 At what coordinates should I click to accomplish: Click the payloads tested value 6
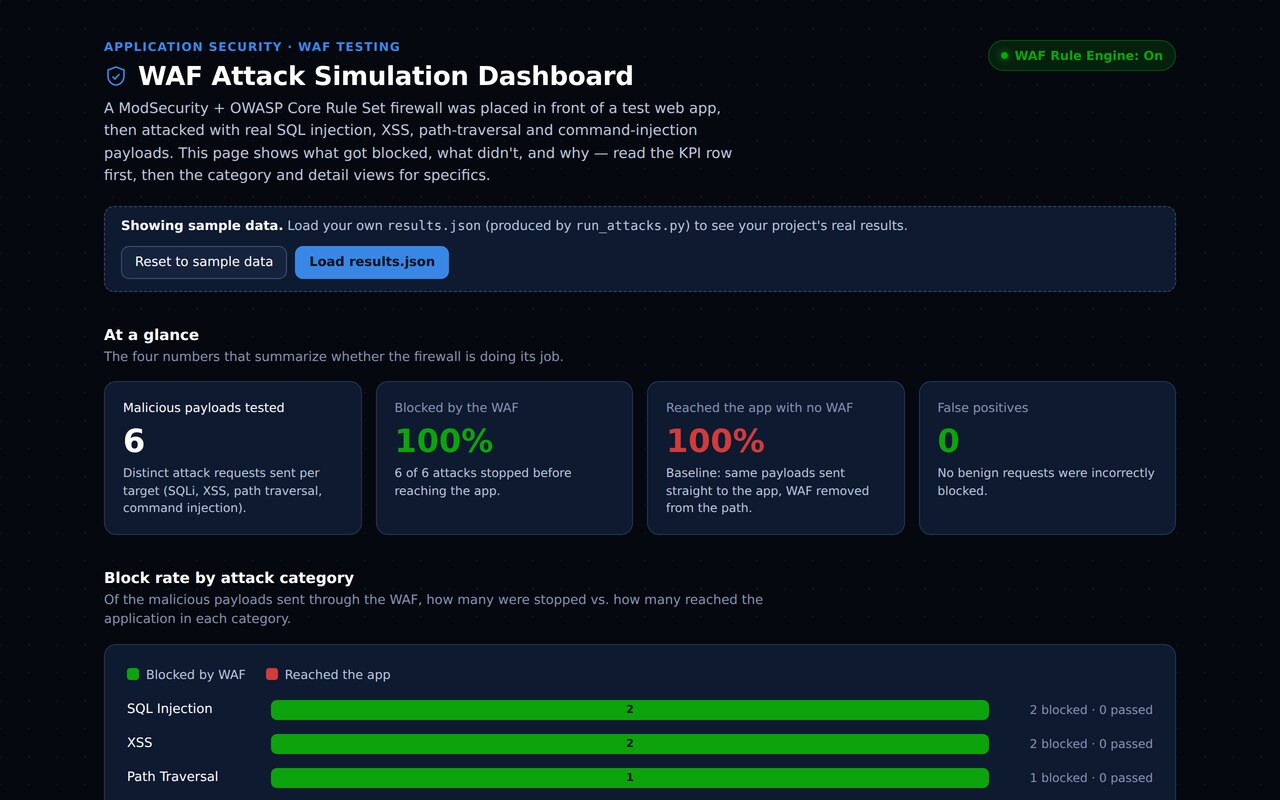[134, 441]
